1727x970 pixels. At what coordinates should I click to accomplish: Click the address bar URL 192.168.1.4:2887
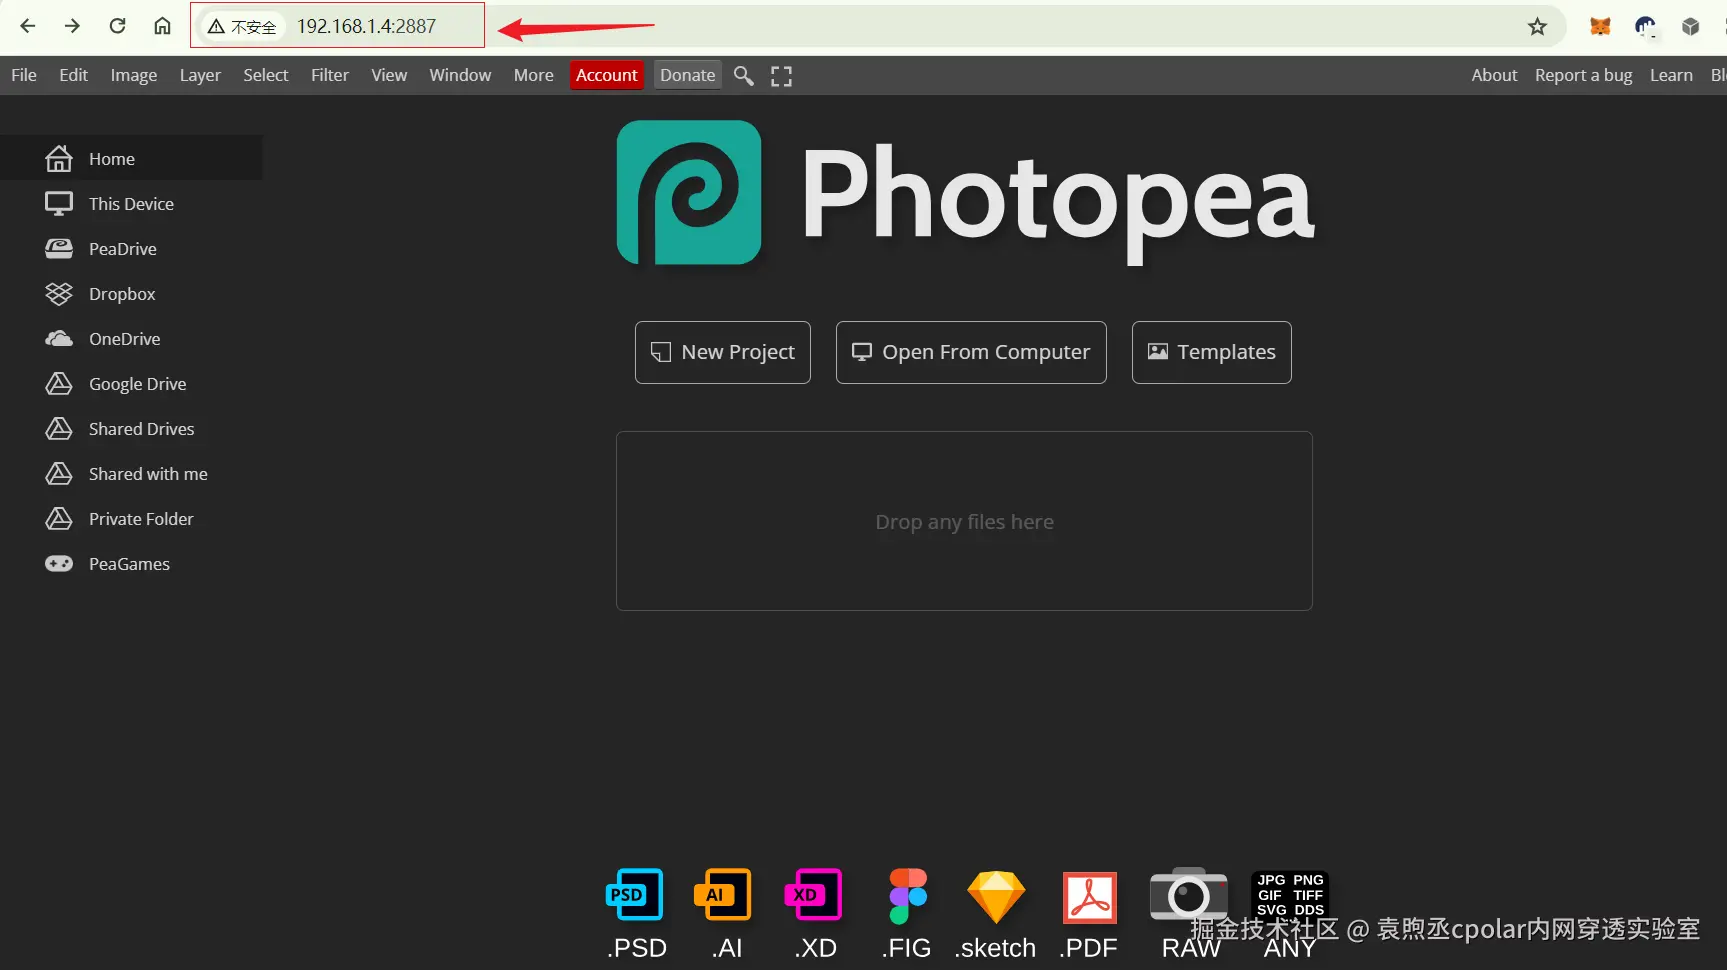pyautogui.click(x=366, y=27)
